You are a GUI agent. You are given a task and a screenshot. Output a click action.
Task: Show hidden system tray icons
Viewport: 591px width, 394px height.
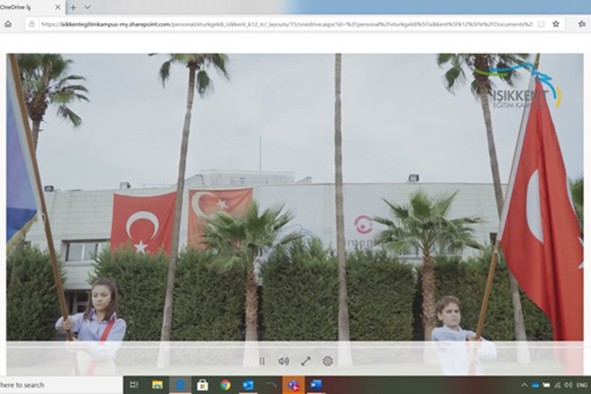point(524,385)
